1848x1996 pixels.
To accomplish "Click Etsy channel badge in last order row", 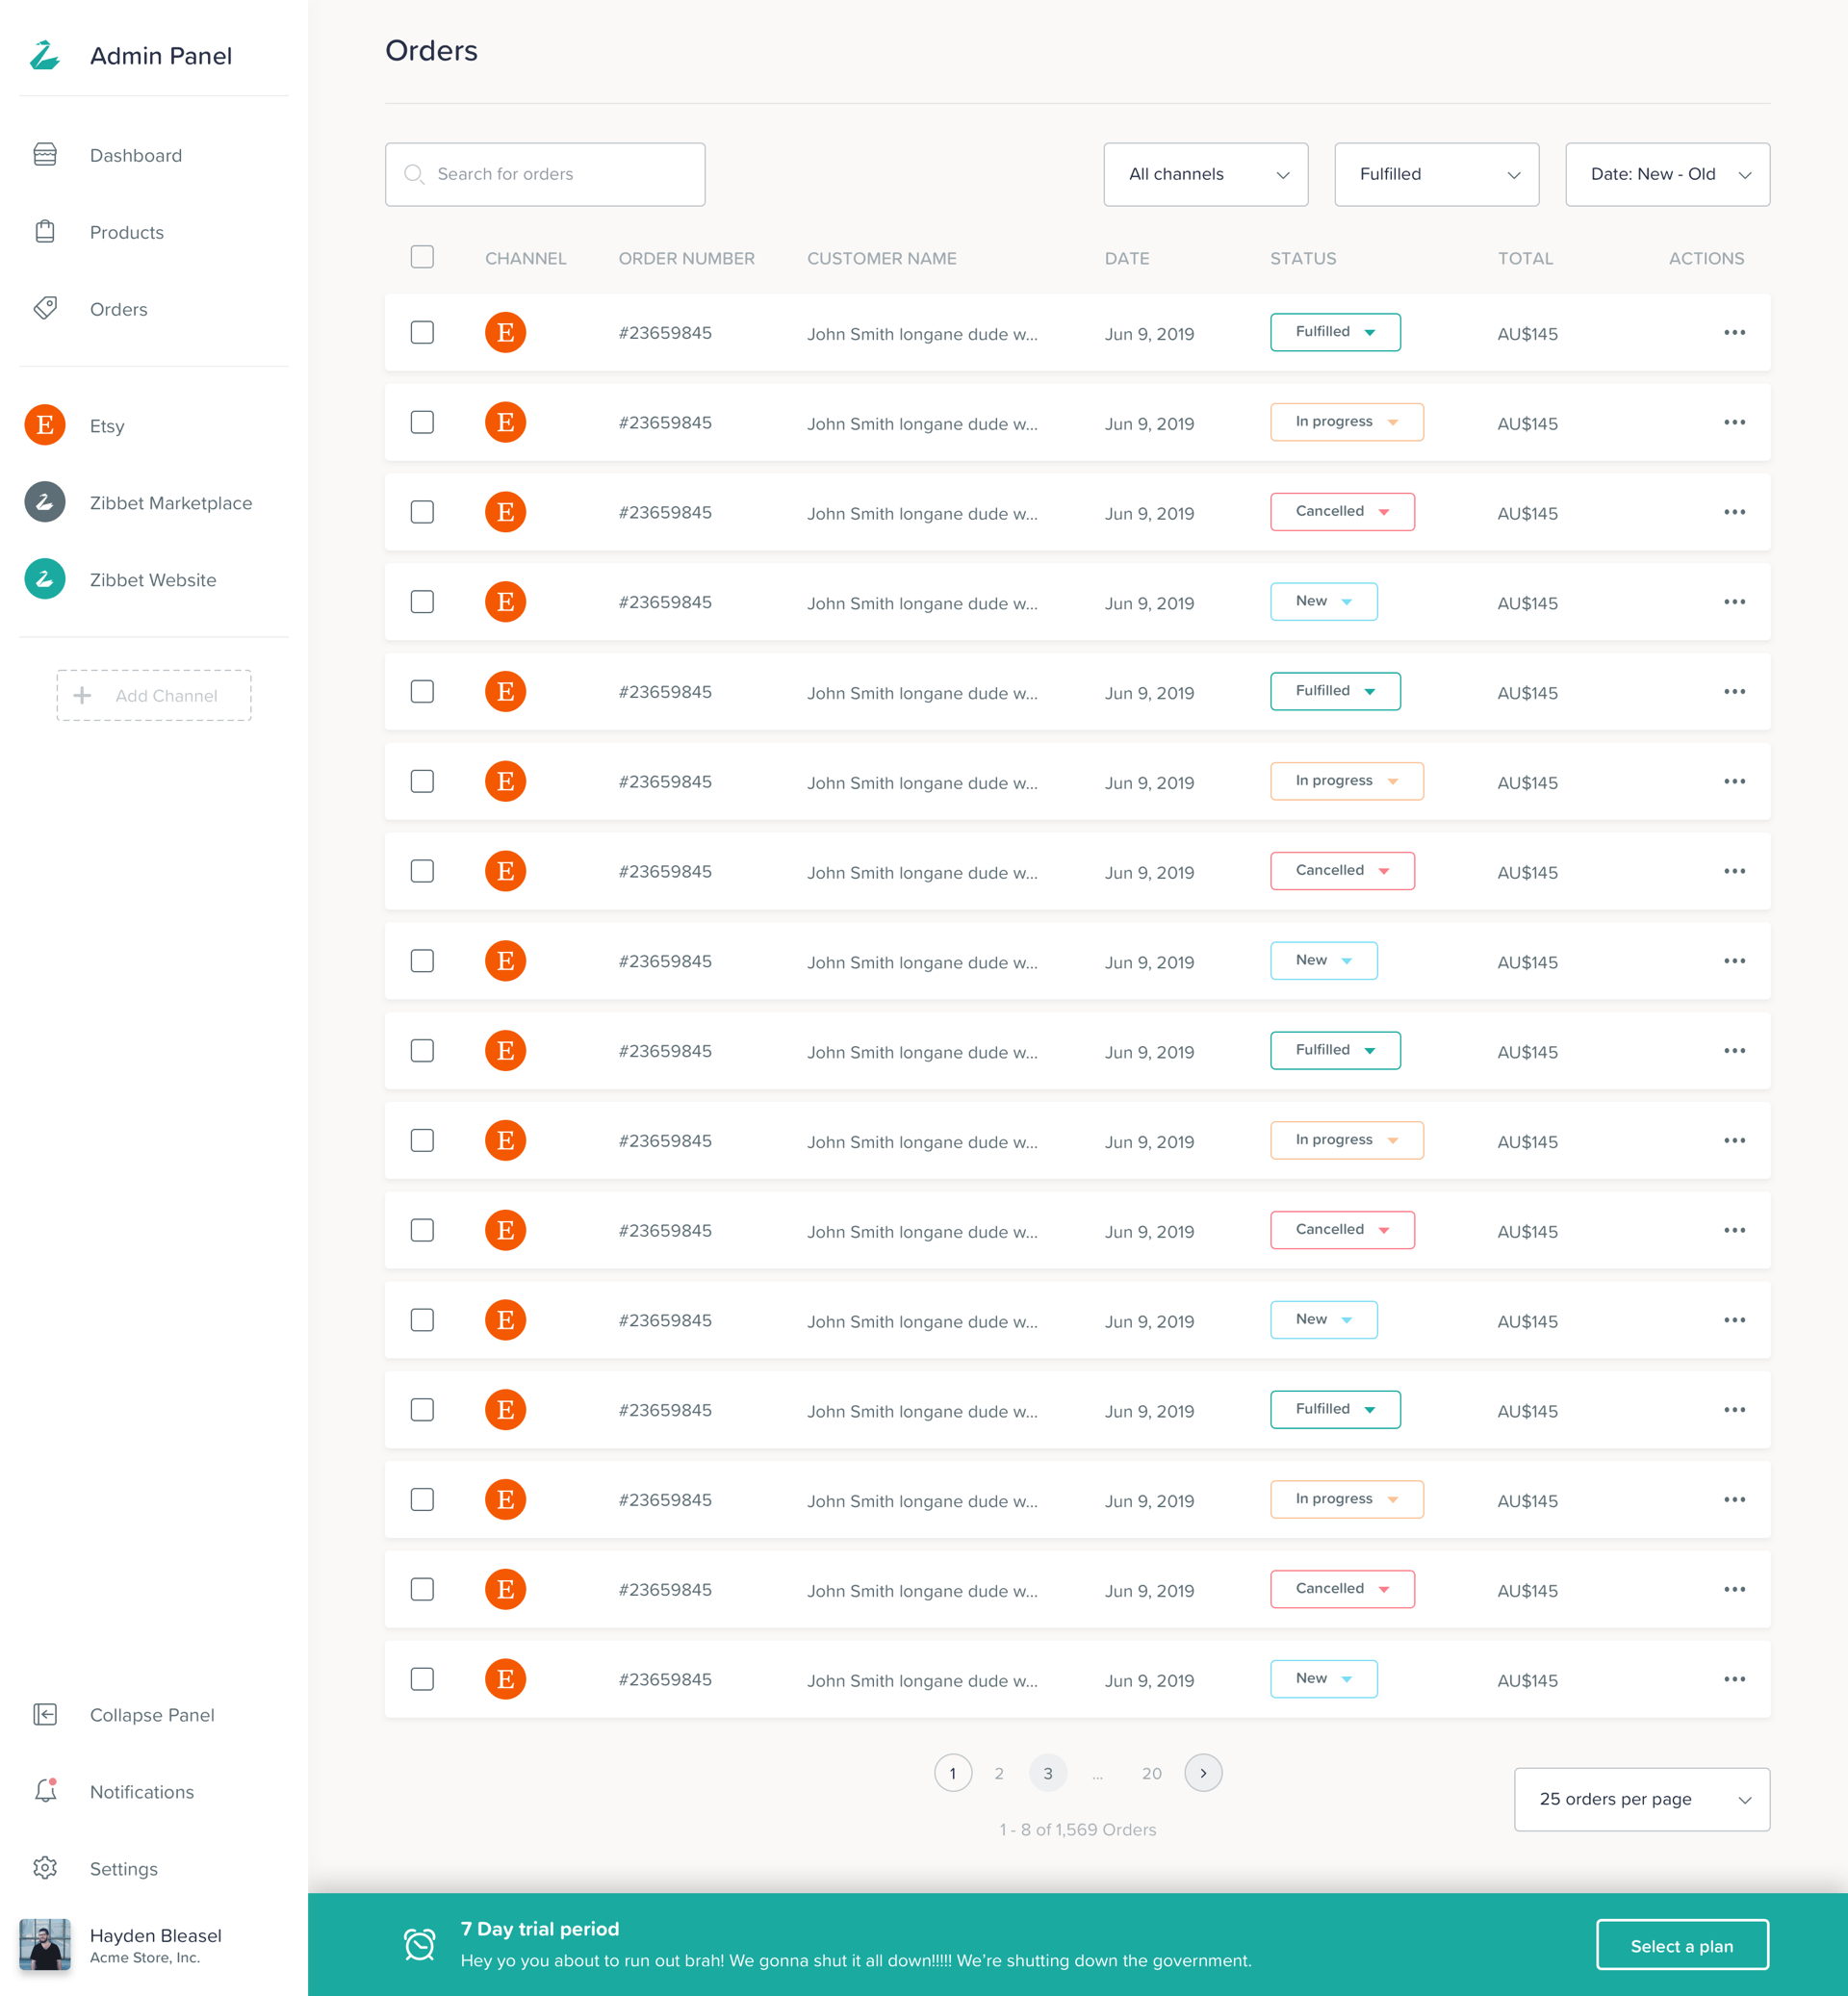I will tap(506, 1679).
